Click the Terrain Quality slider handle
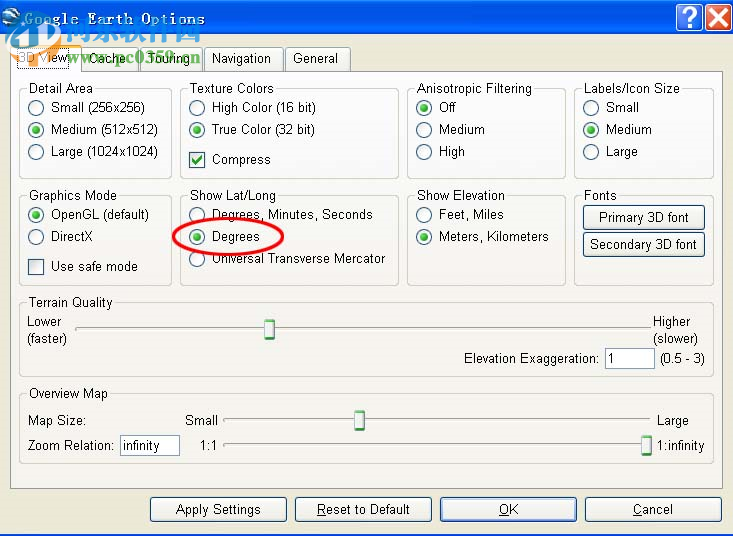Image resolution: width=733 pixels, height=536 pixels. coord(269,329)
